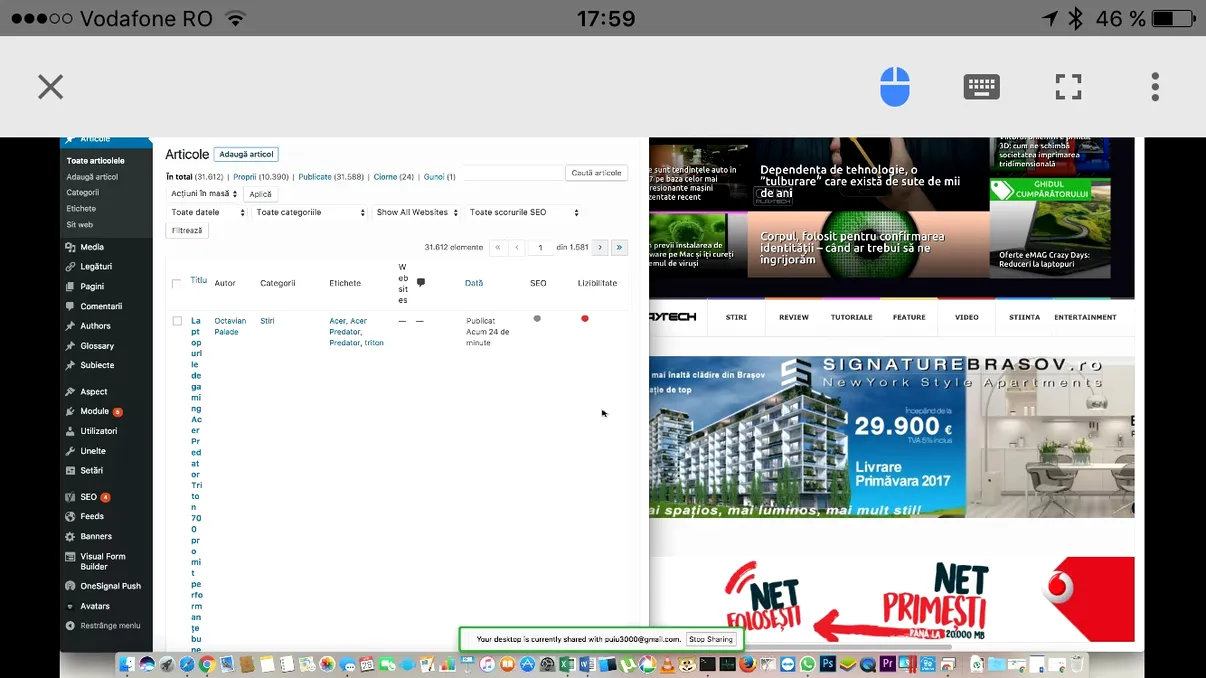Image resolution: width=1206 pixels, height=678 pixels.
Task: Open the Subiecte sidebar menu
Action: click(98, 366)
